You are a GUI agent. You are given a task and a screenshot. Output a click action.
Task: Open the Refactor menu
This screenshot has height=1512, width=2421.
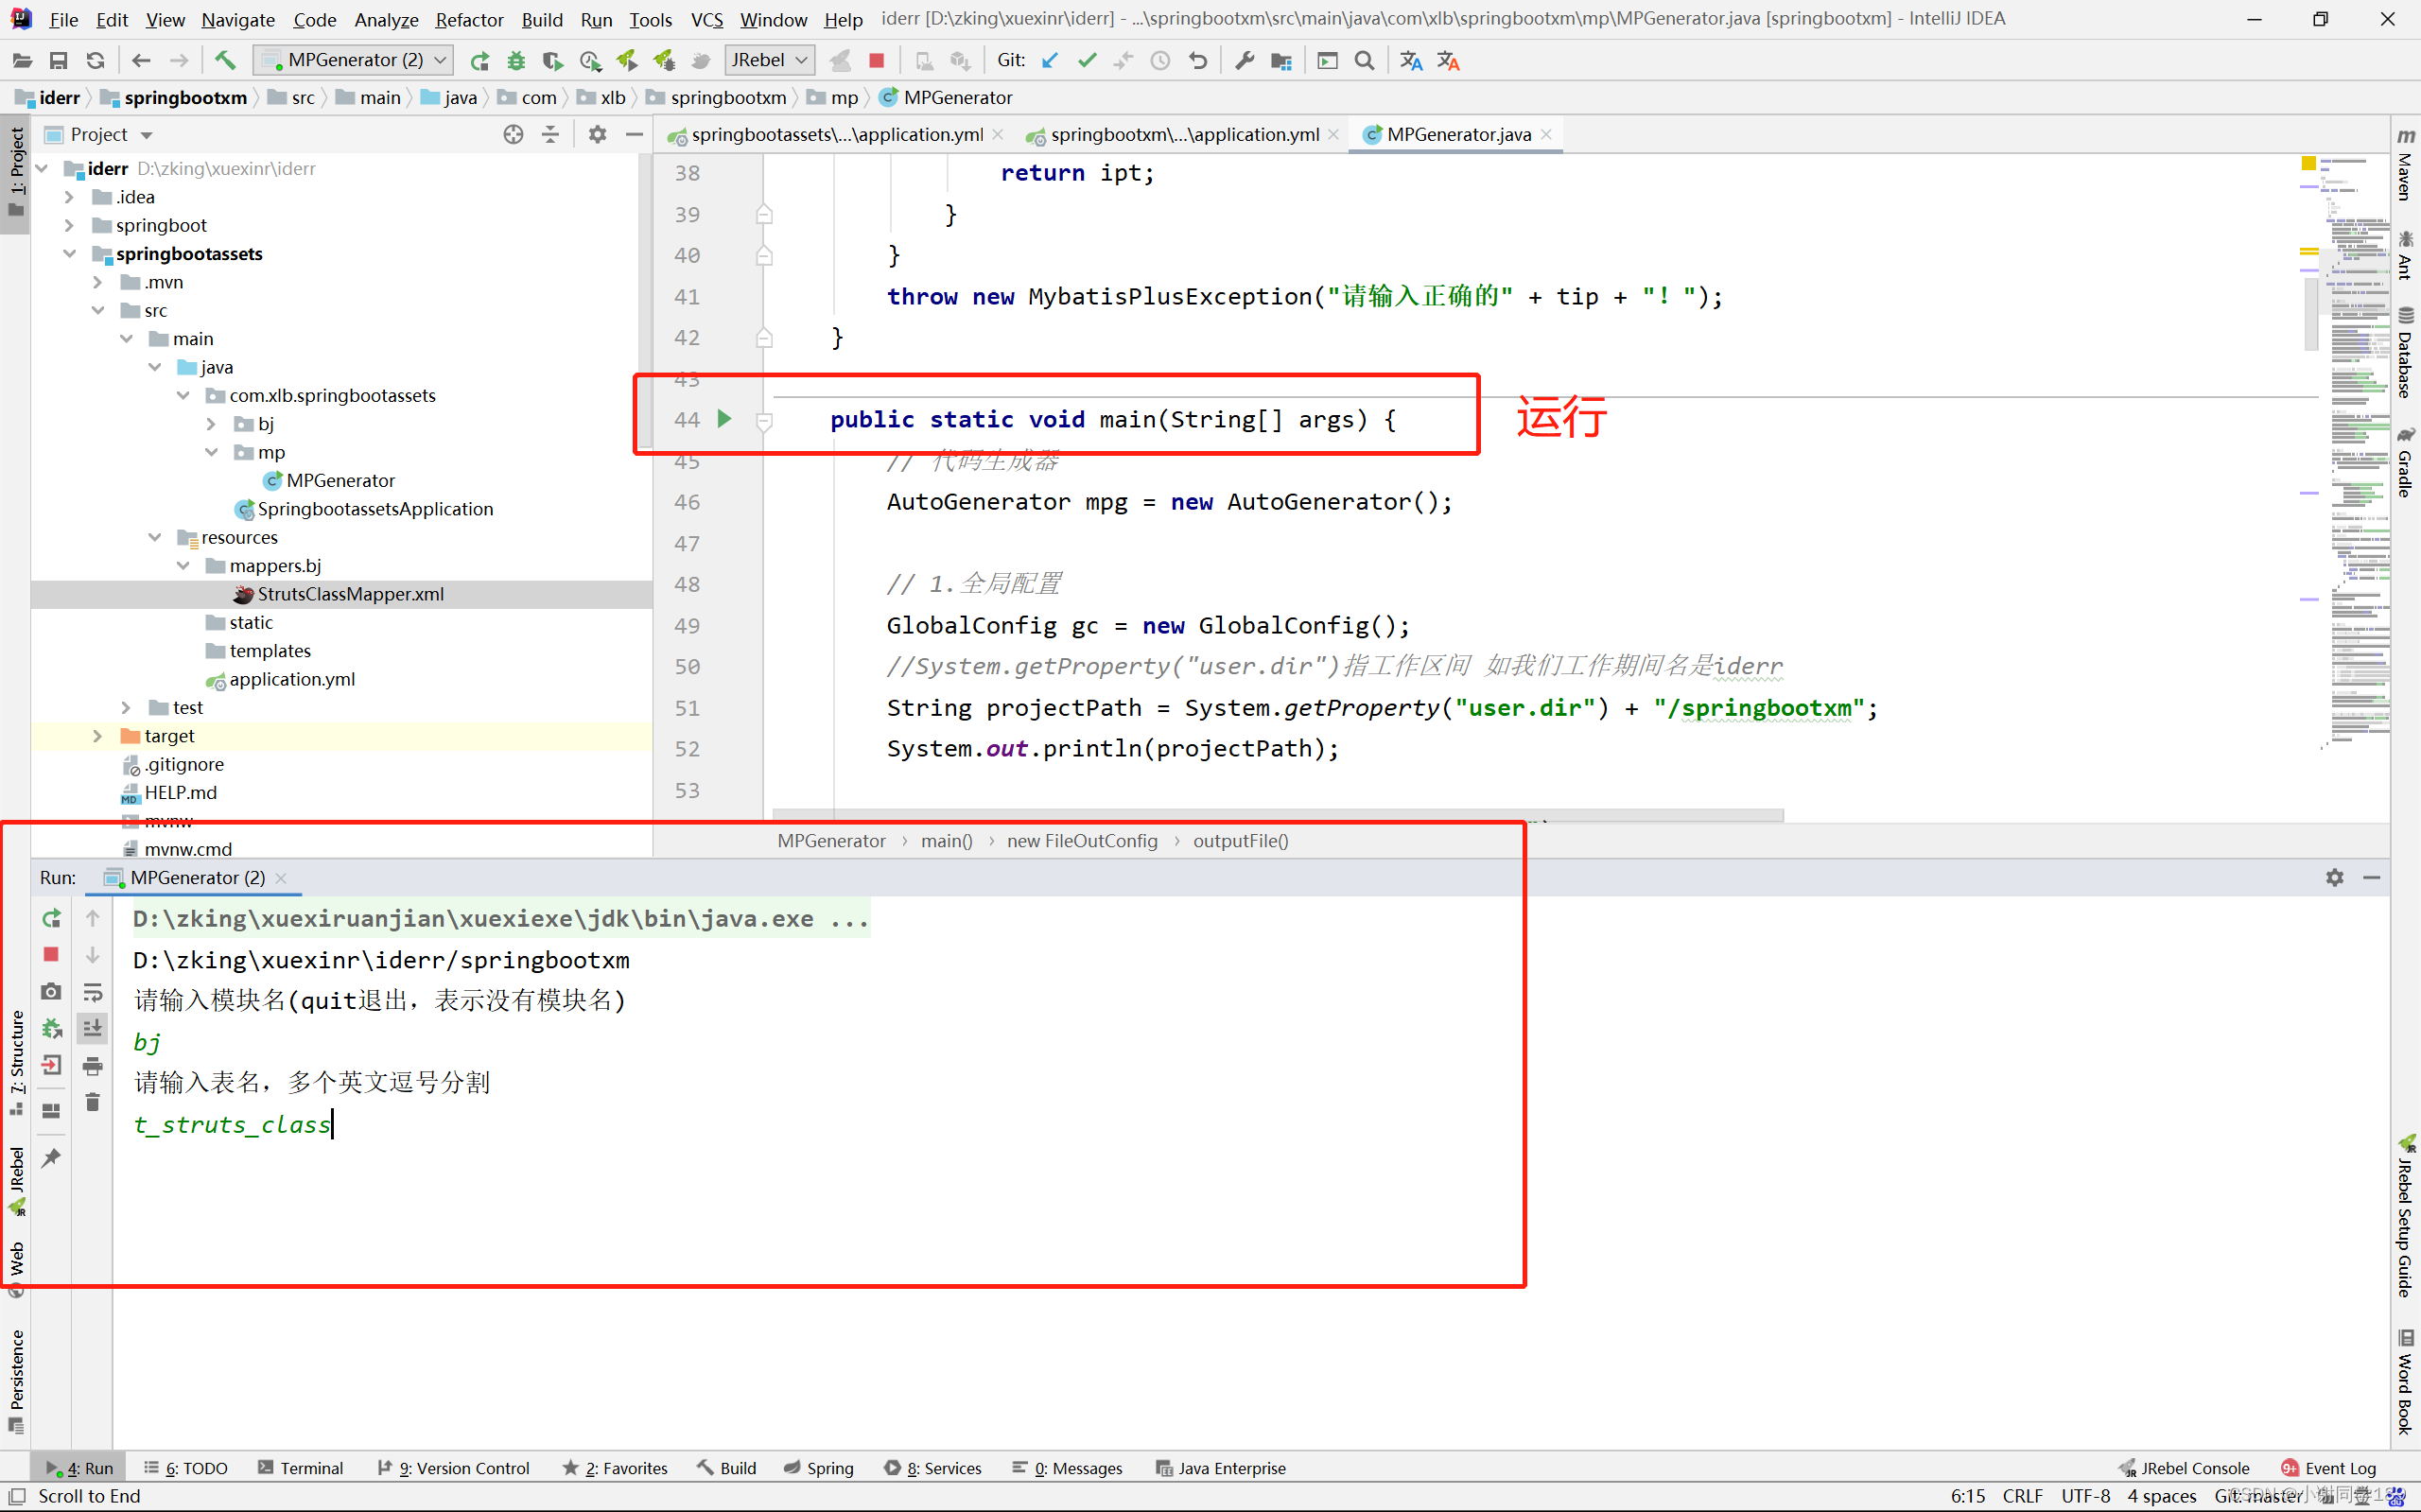(468, 19)
